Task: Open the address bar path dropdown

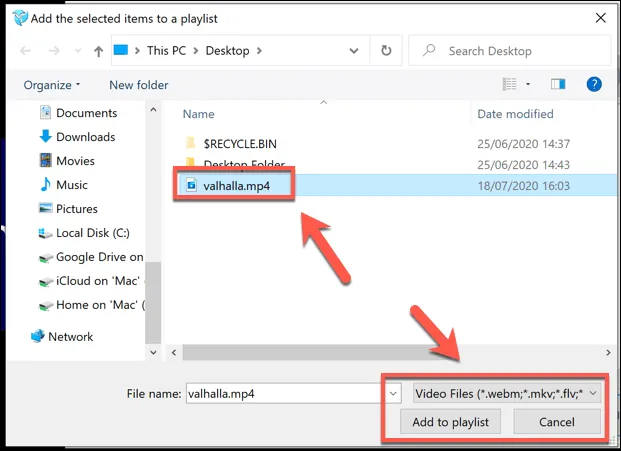Action: (355, 51)
